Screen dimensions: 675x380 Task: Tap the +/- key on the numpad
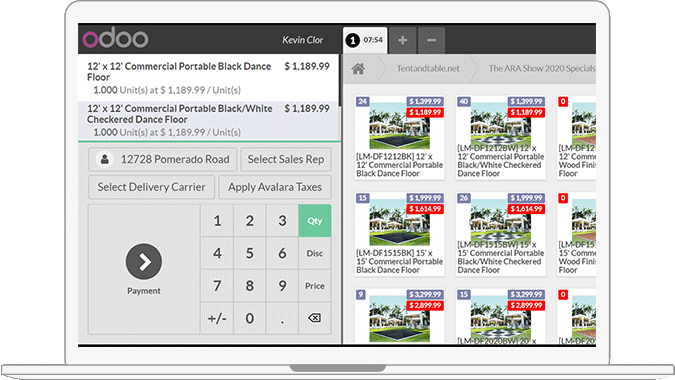click(x=217, y=318)
